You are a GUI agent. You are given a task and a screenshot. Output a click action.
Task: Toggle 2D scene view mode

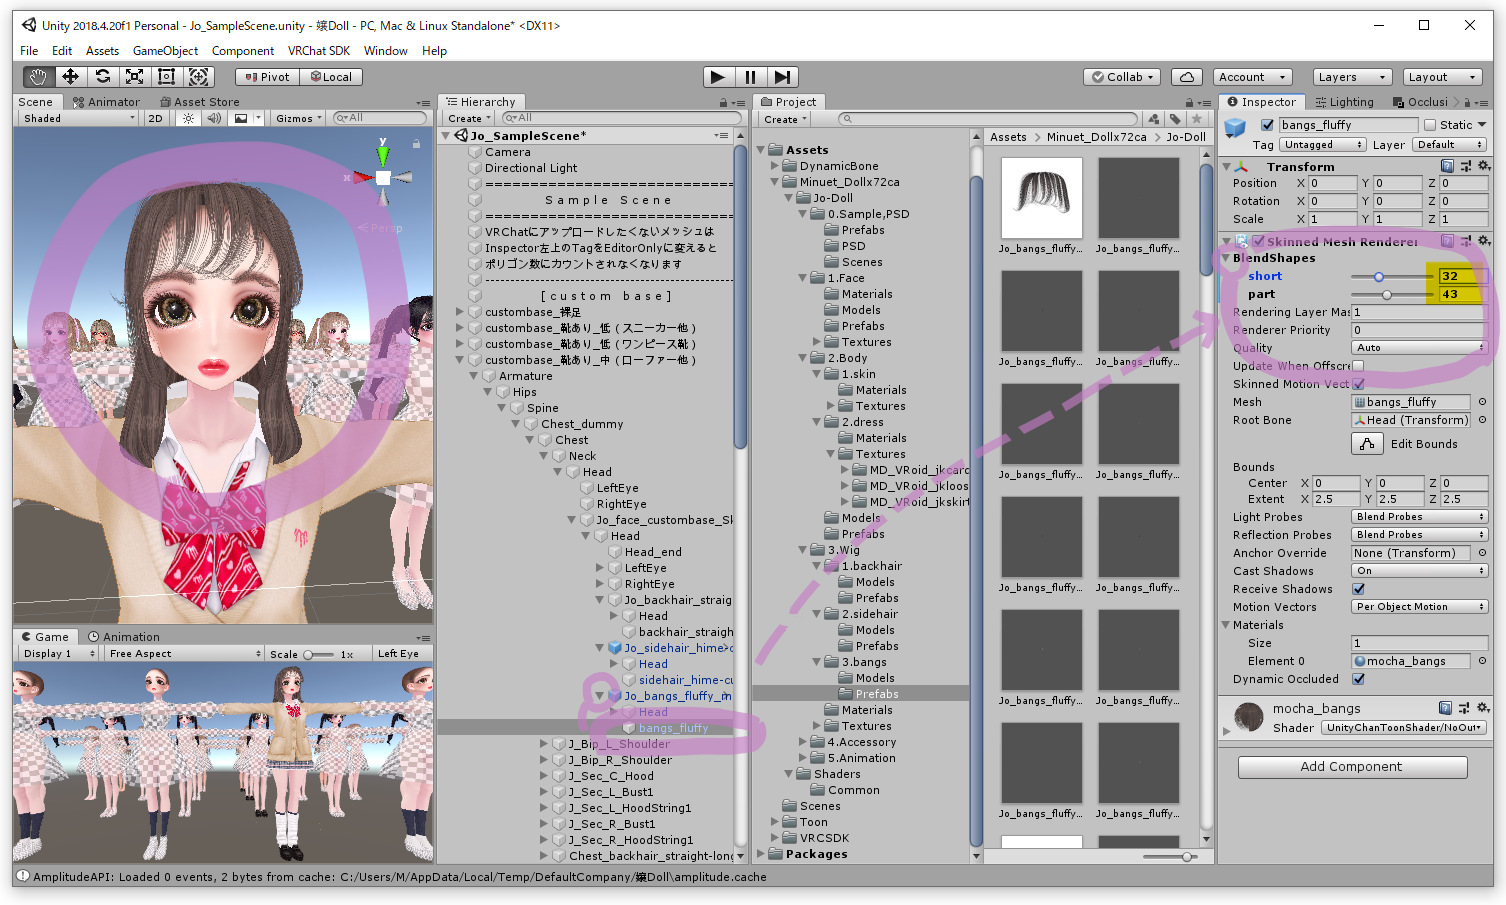pos(155,118)
